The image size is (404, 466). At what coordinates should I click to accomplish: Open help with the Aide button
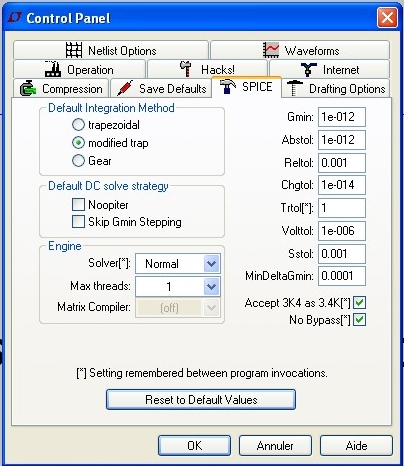[x=356, y=445]
